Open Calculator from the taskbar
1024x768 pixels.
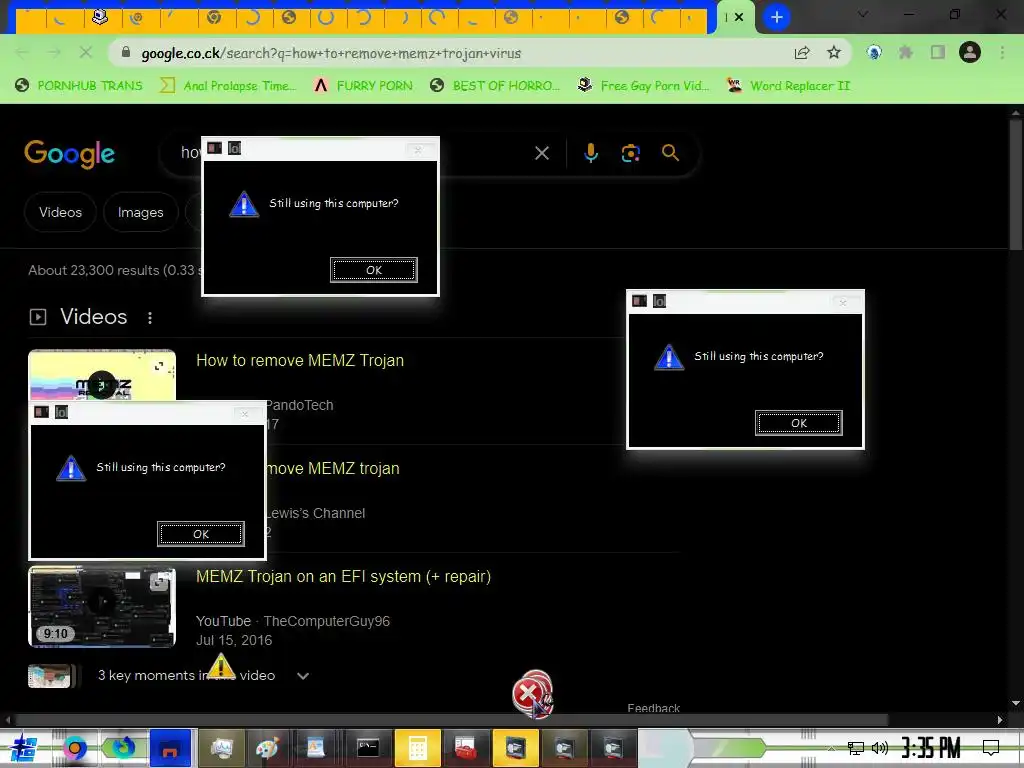coord(417,748)
